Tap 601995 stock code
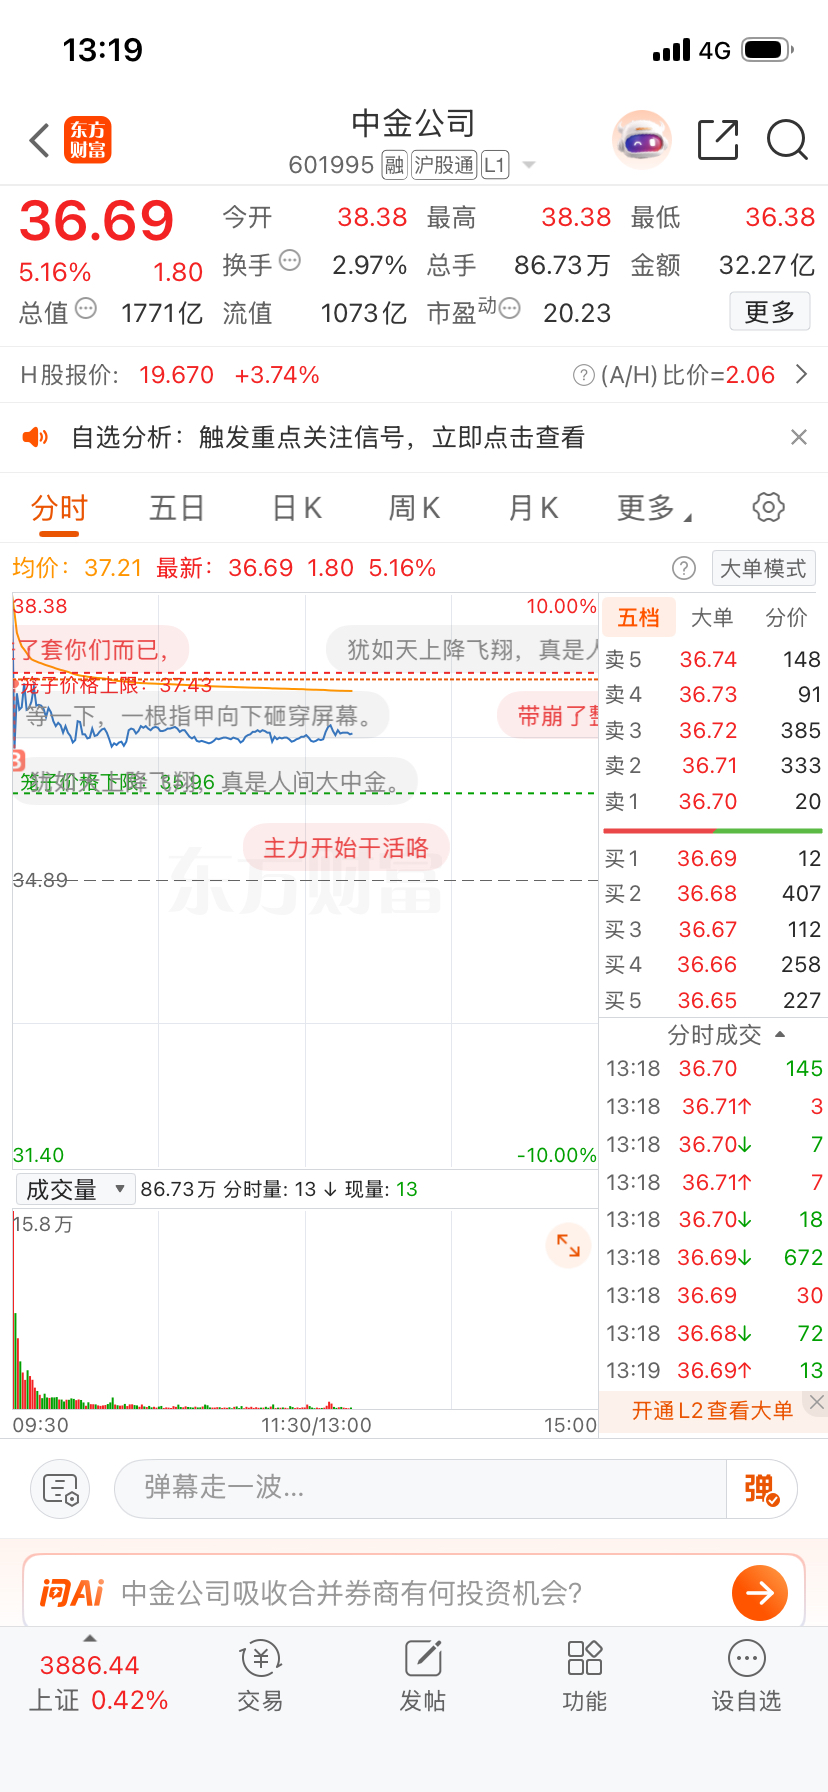 click(331, 165)
